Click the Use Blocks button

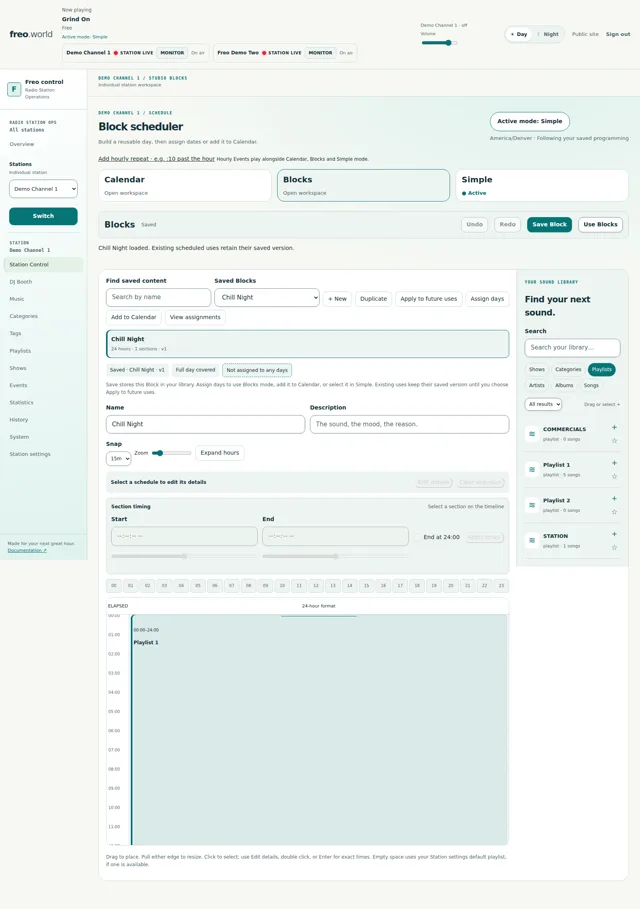pyautogui.click(x=601, y=224)
